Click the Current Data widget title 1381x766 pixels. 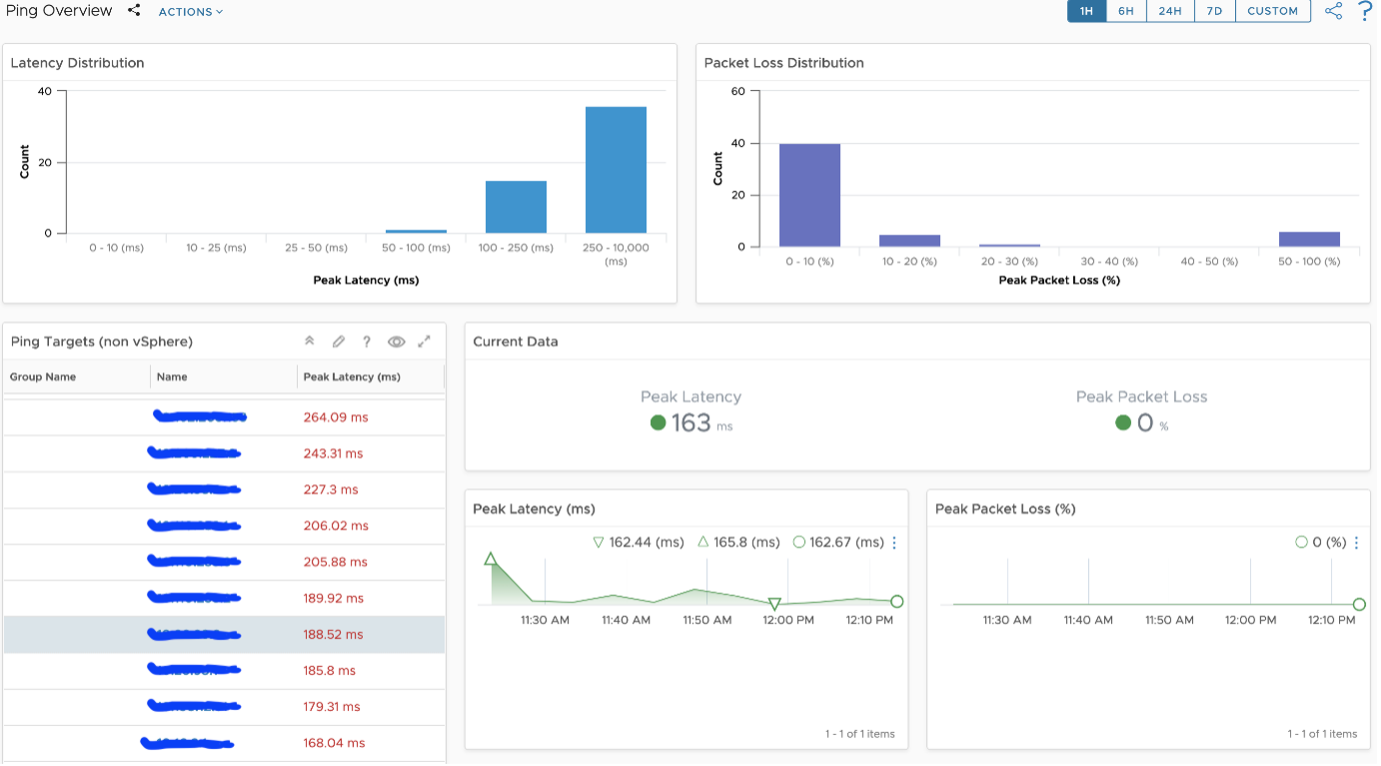click(x=515, y=341)
